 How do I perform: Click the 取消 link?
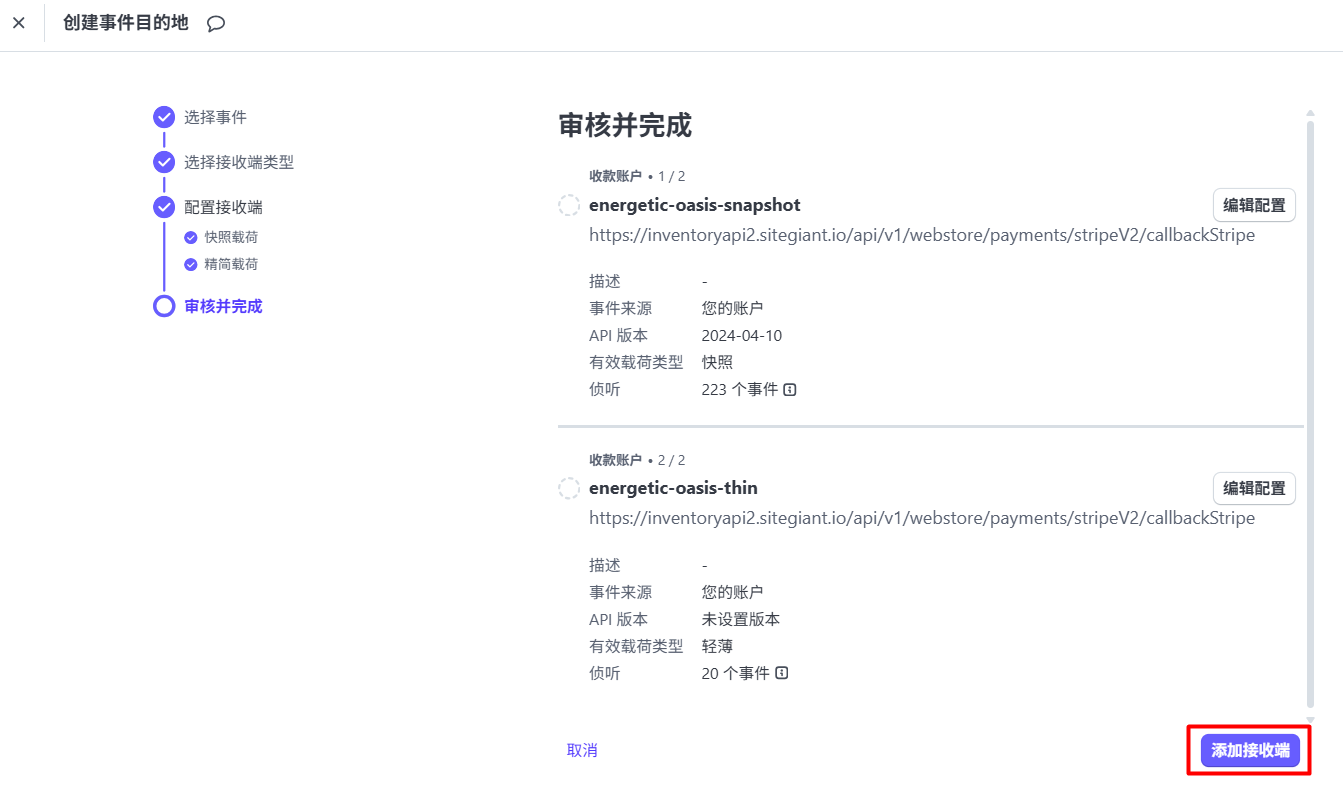click(582, 750)
